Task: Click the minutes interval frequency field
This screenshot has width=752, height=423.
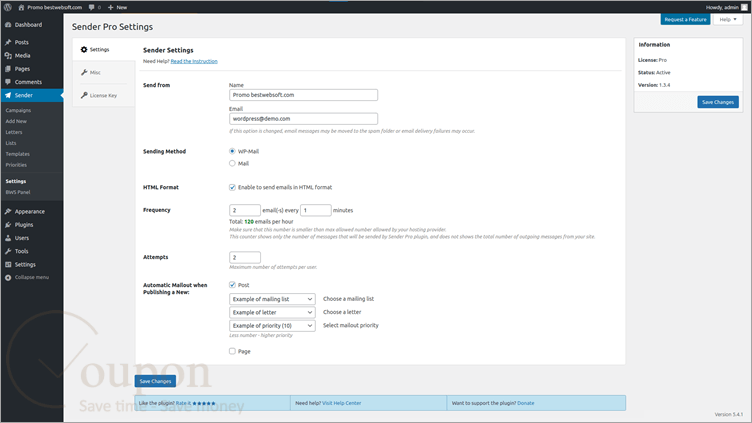Action: 316,210
